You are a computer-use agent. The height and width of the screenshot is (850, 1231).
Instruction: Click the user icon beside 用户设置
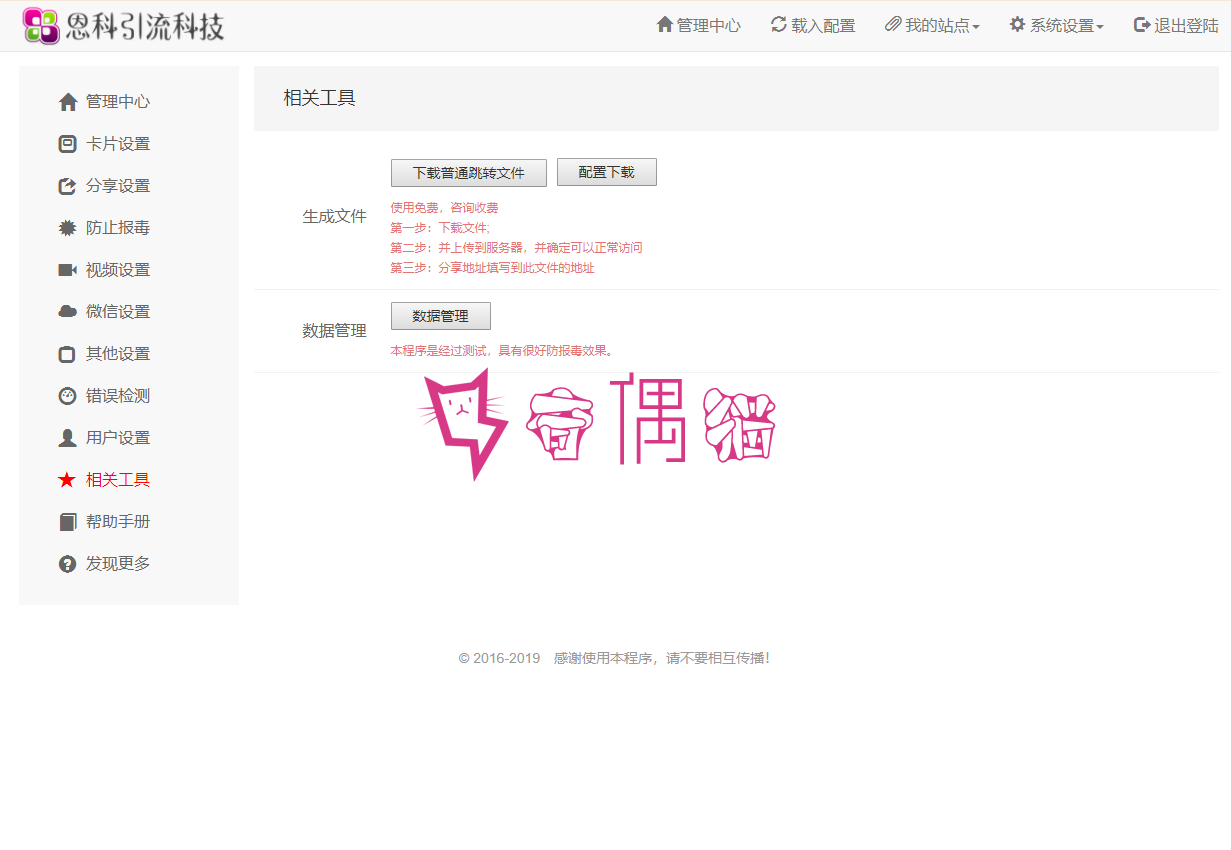pyautogui.click(x=67, y=438)
